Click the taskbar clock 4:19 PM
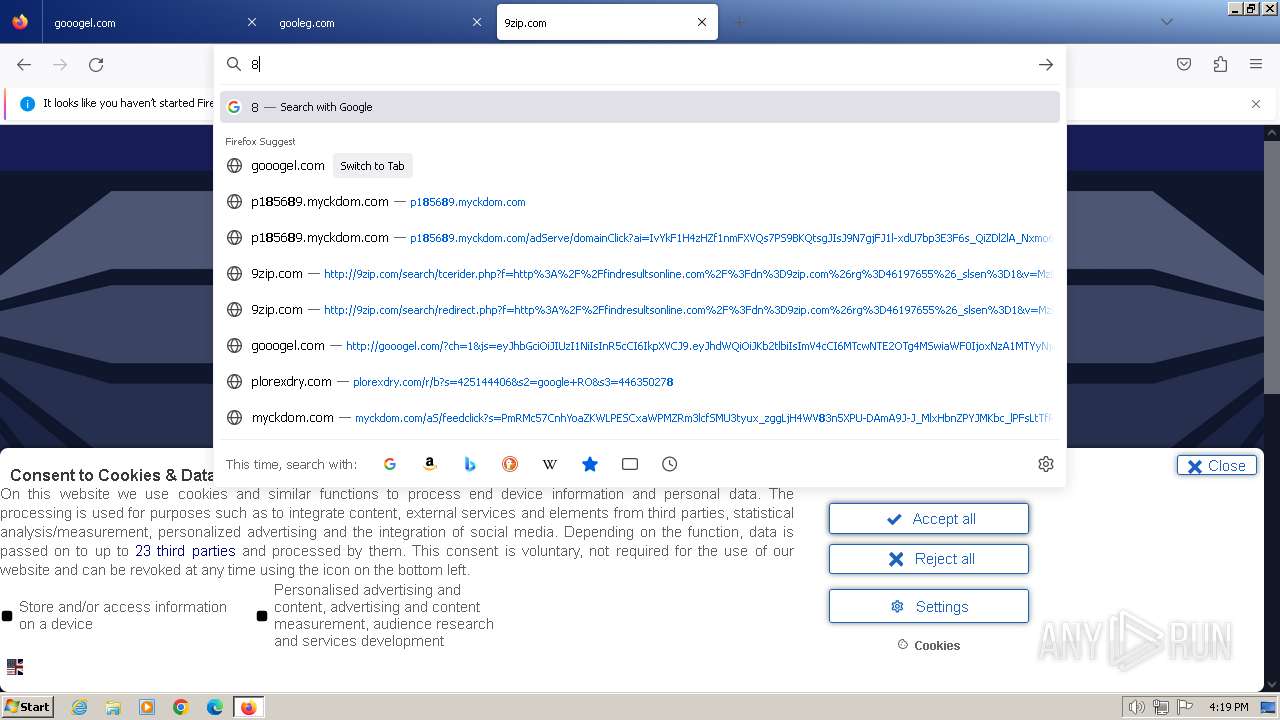The height and width of the screenshot is (720, 1280). coord(1228,707)
